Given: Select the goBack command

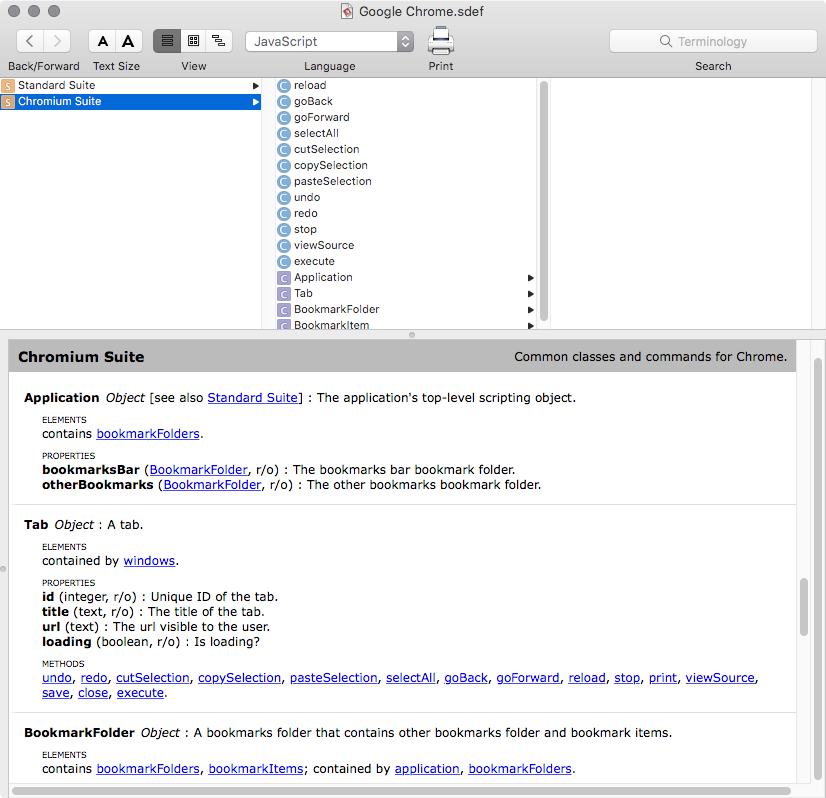Looking at the screenshot, I should click(313, 101).
